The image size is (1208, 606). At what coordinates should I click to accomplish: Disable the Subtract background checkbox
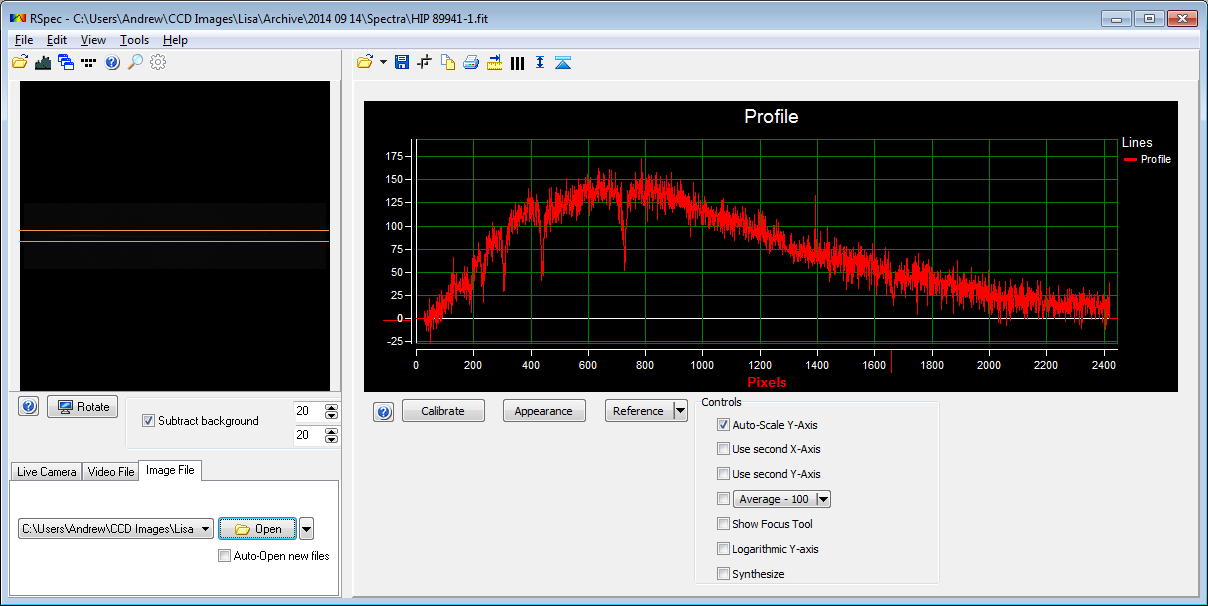click(x=149, y=421)
